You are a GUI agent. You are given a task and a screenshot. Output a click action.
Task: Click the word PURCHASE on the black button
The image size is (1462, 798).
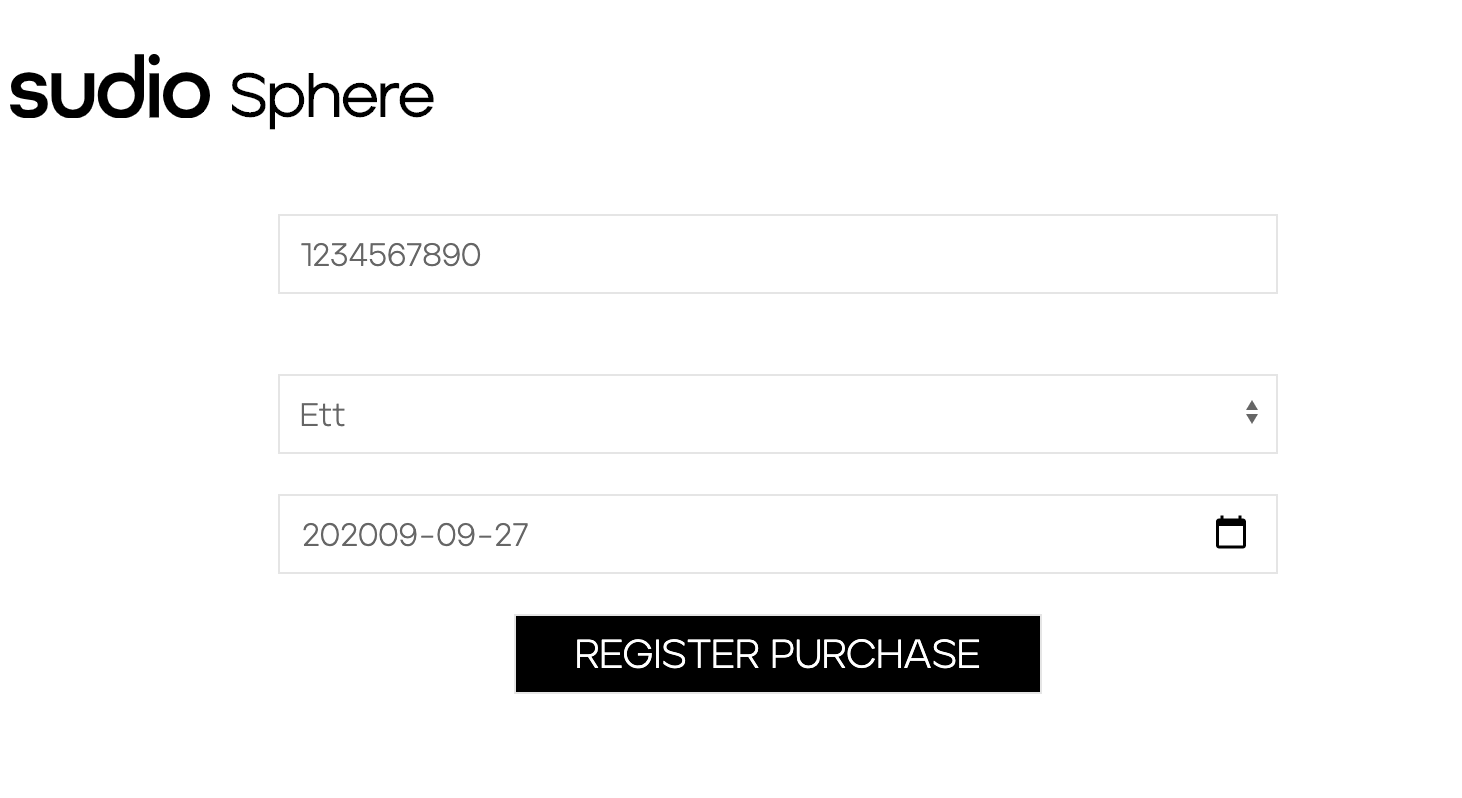[875, 654]
